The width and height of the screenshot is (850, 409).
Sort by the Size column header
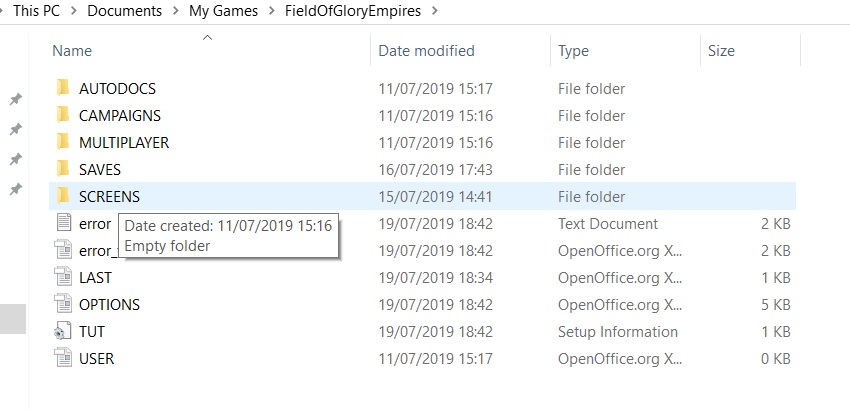tap(722, 50)
